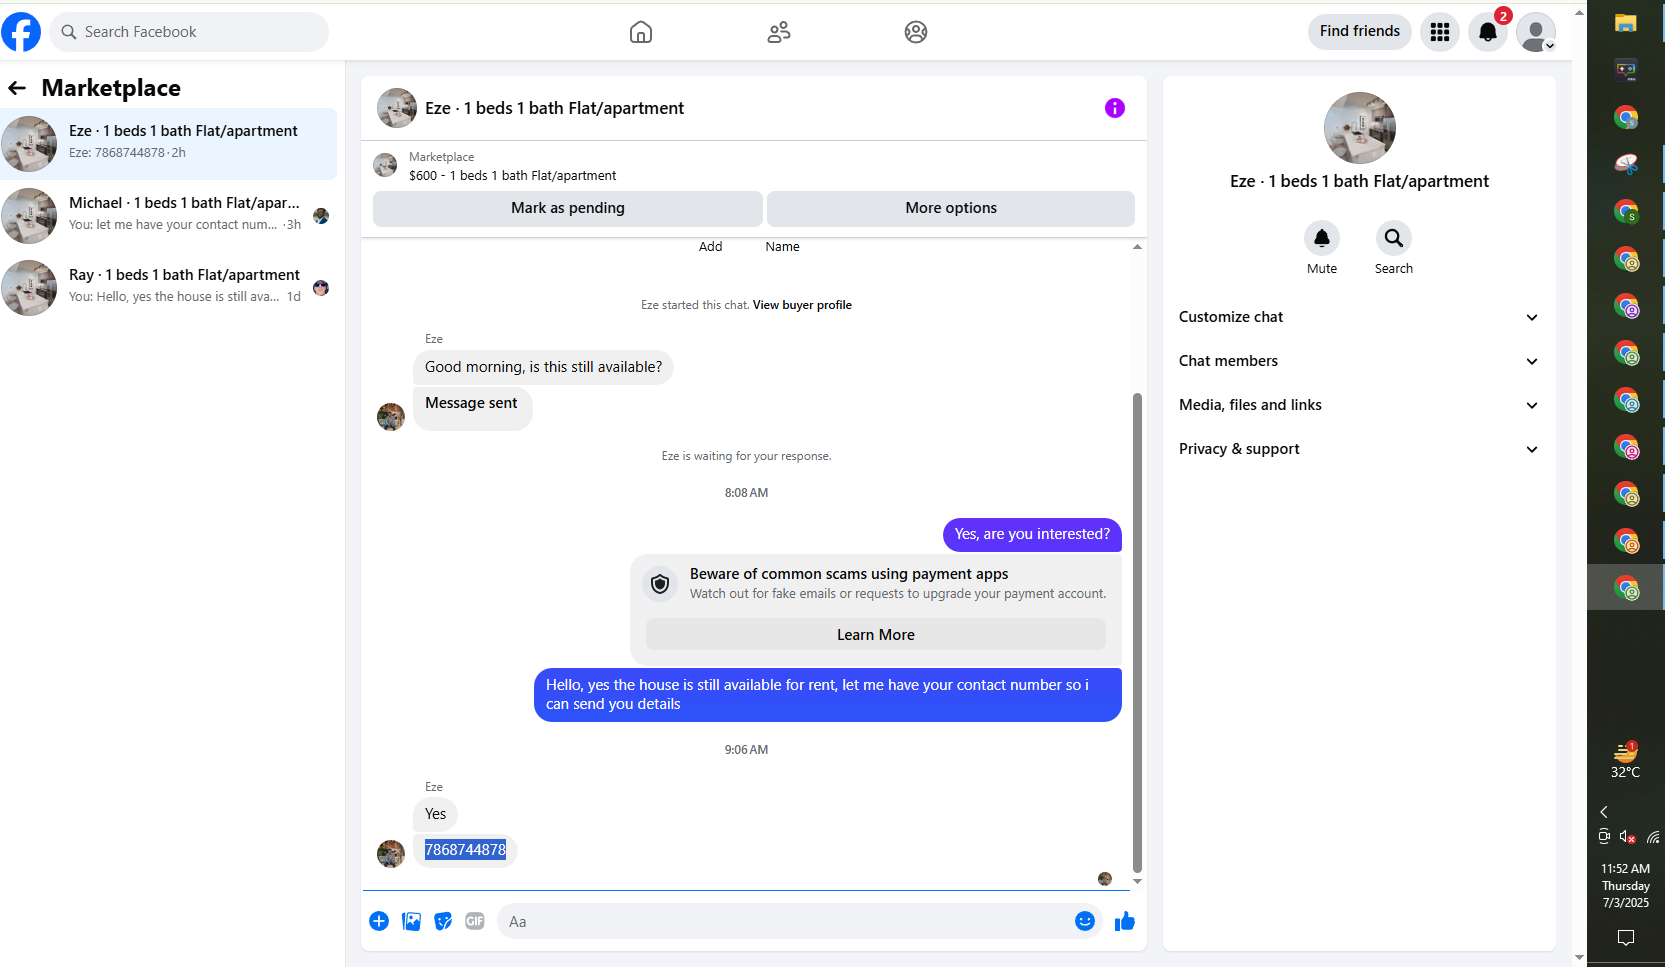This screenshot has width=1665, height=967.
Task: Send a thumbs up like
Action: (x=1125, y=921)
